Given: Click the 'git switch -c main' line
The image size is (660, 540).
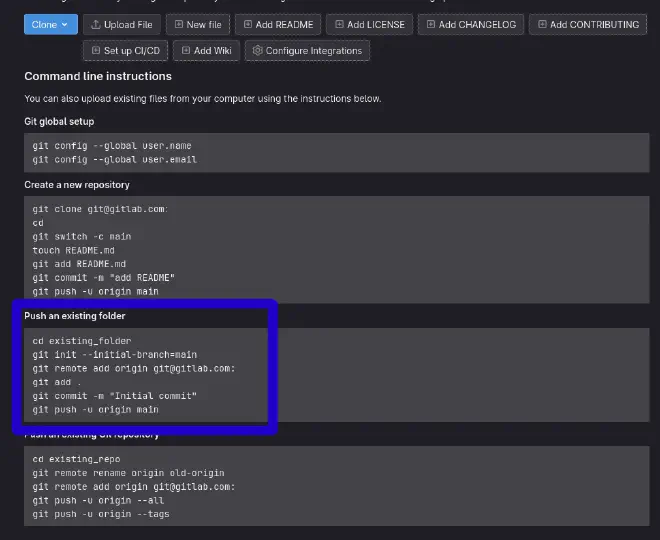Looking at the screenshot, I should [82, 237].
